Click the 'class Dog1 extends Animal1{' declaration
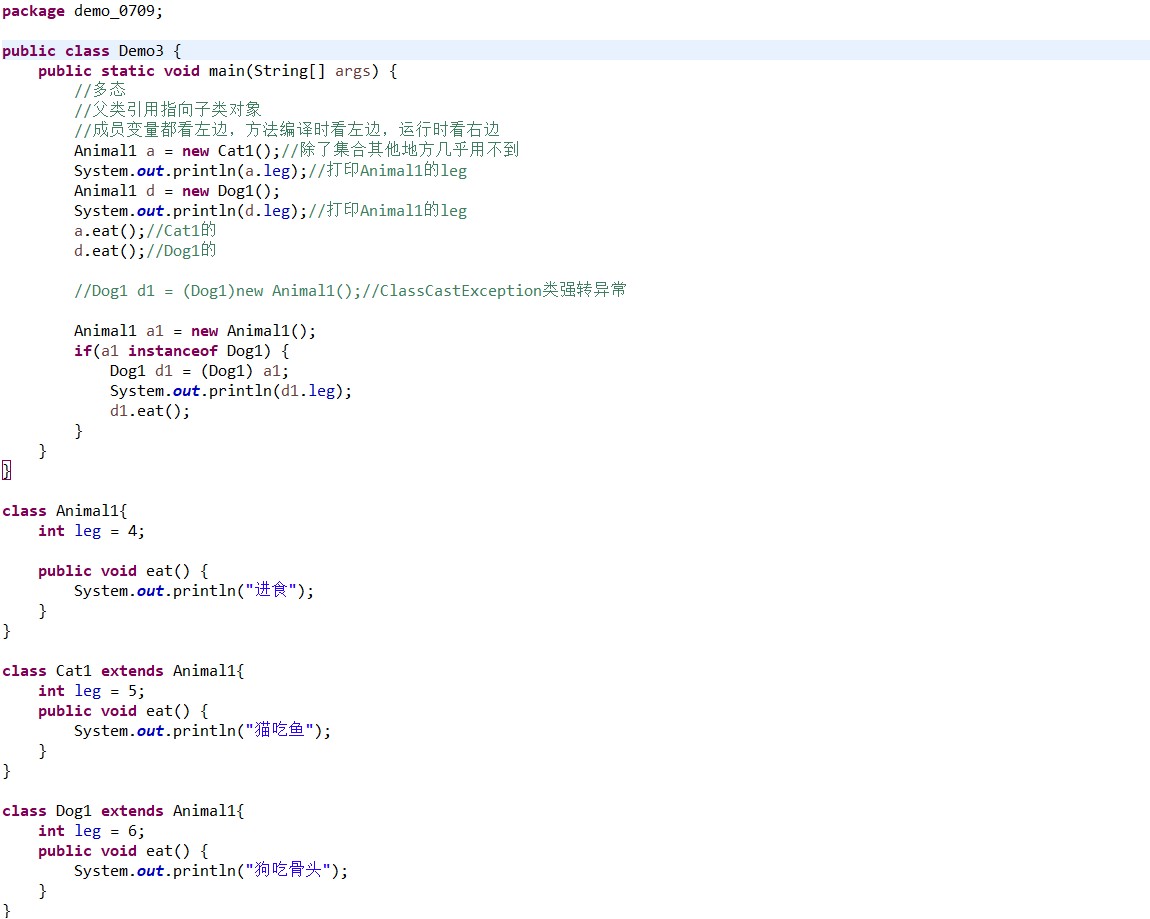 (x=123, y=811)
